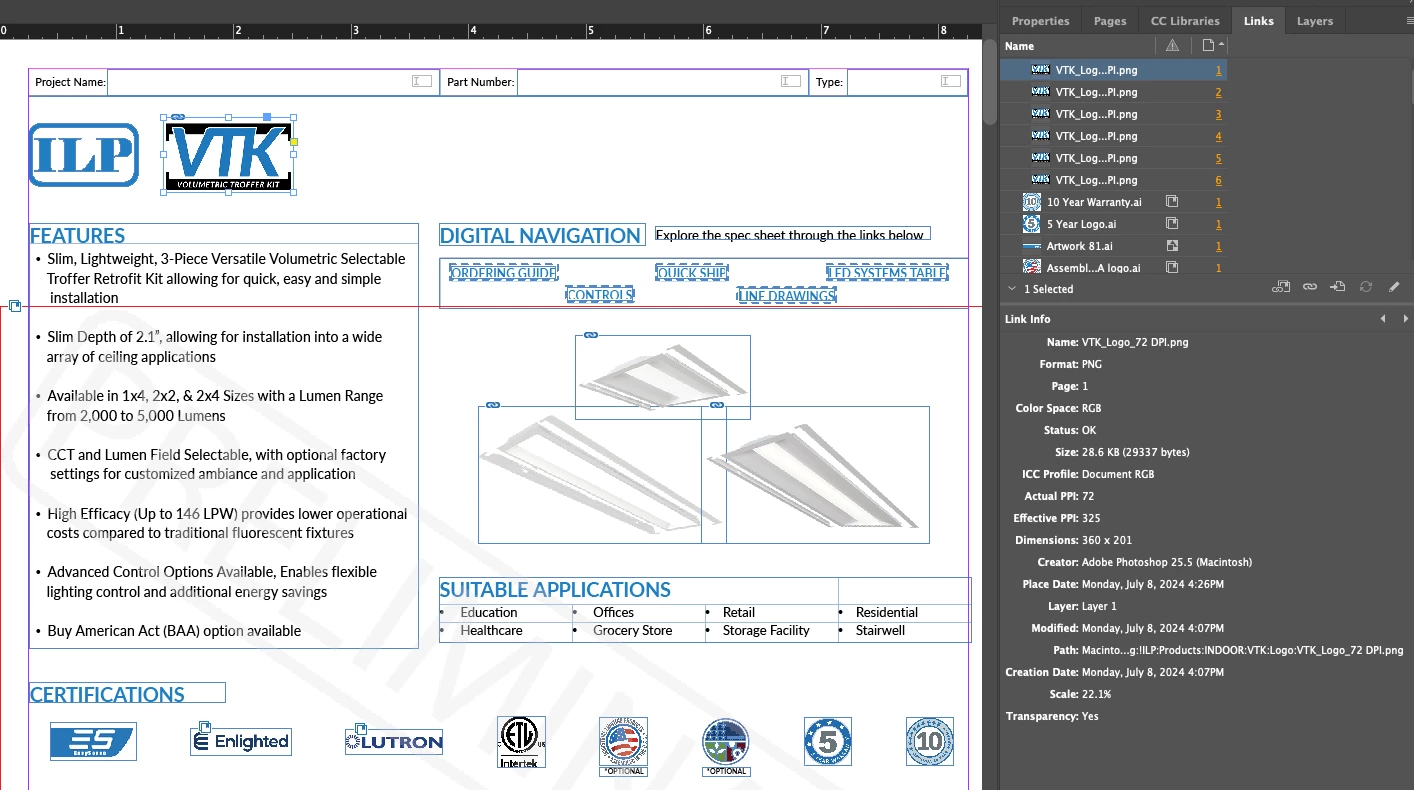Screen dimensions: 1414x790
Task: Click text field icon in Project Name field
Action: pos(422,81)
